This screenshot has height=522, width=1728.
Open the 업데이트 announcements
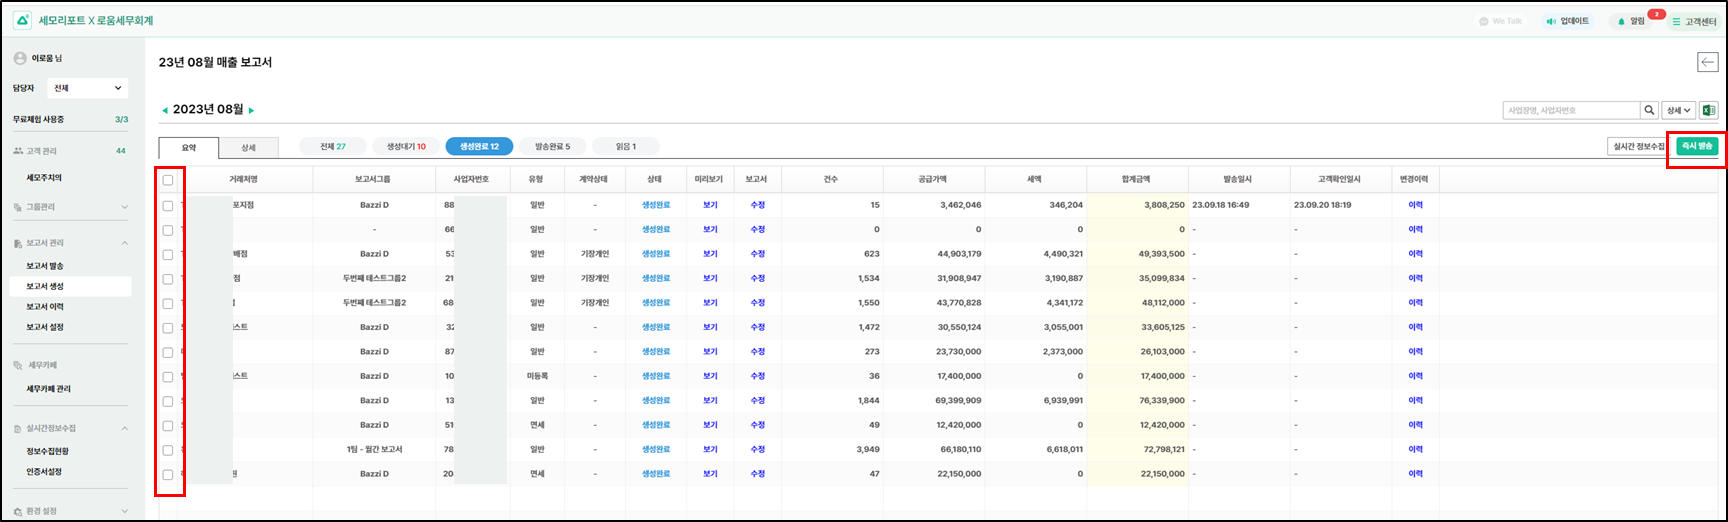point(1567,21)
